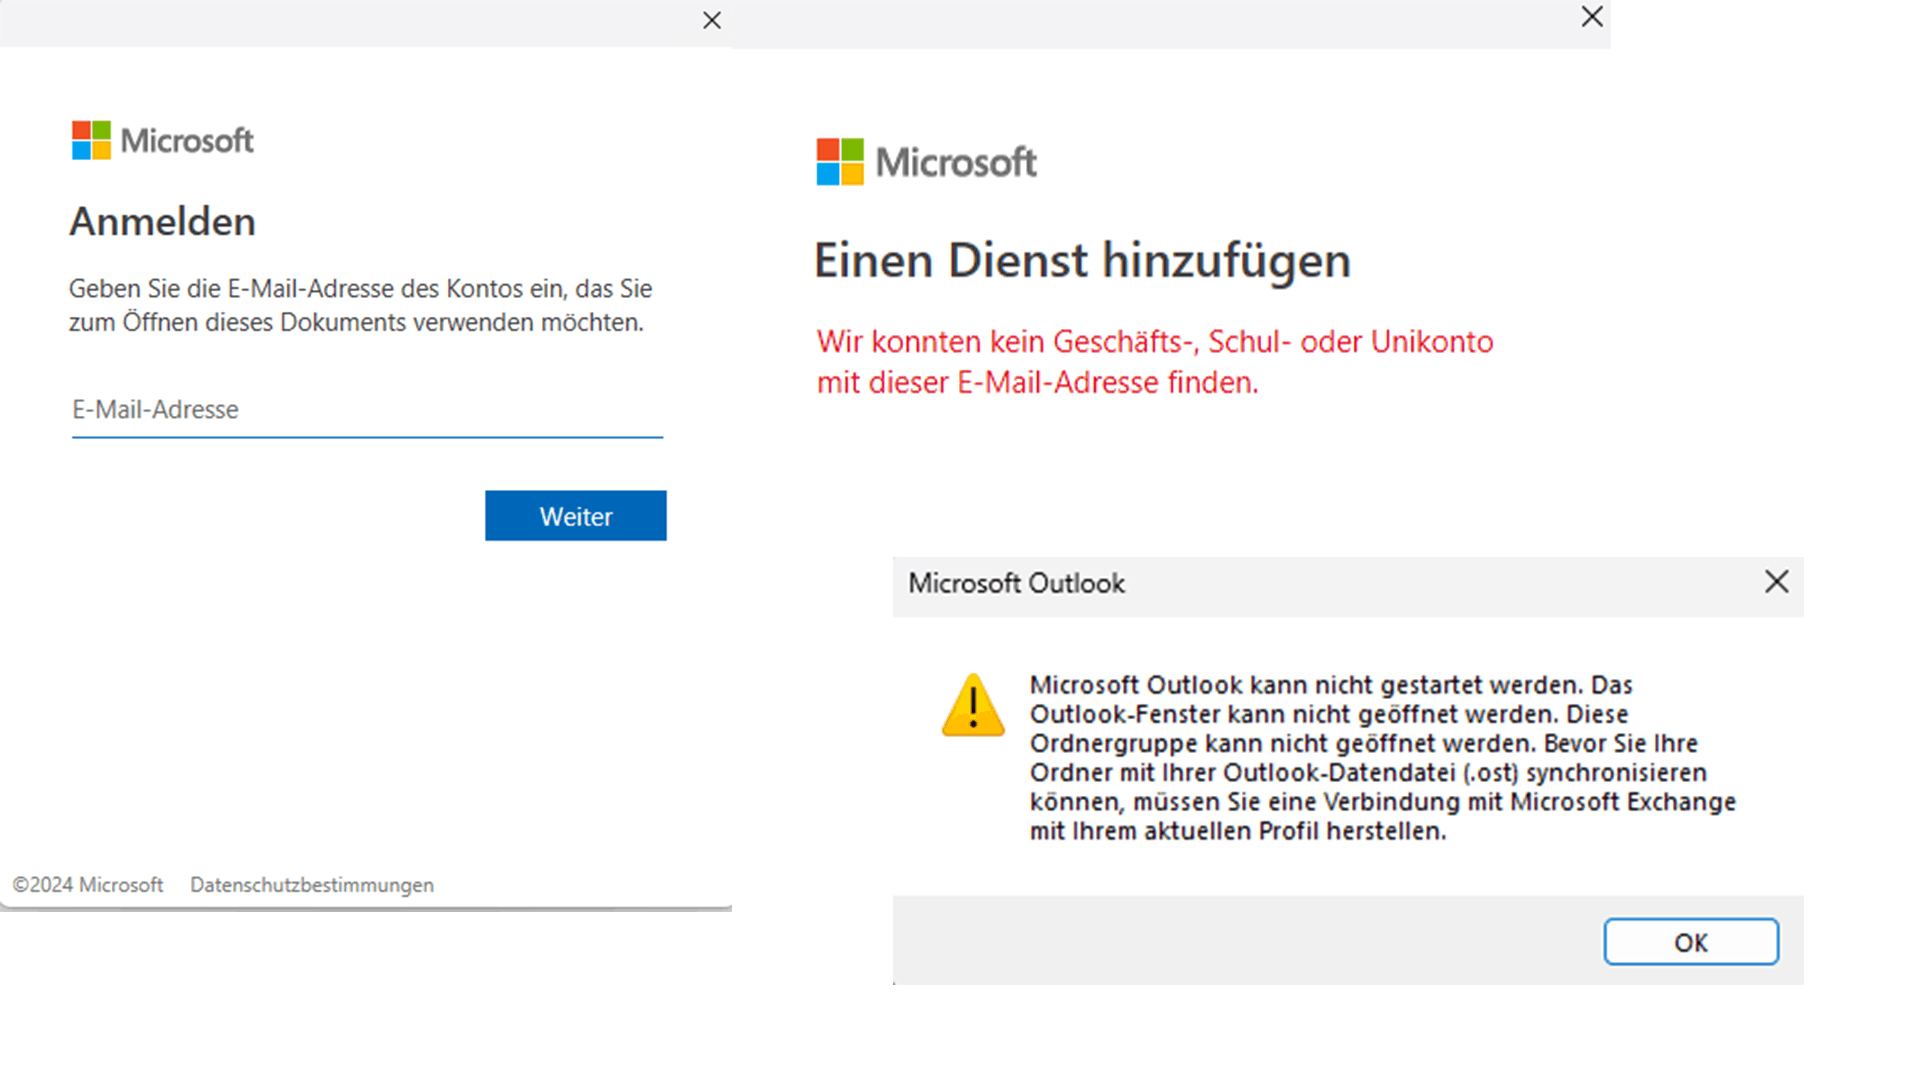This screenshot has height=1080, width=1920.
Task: Open the Datenschutzbestimmungen link
Action: 311,885
